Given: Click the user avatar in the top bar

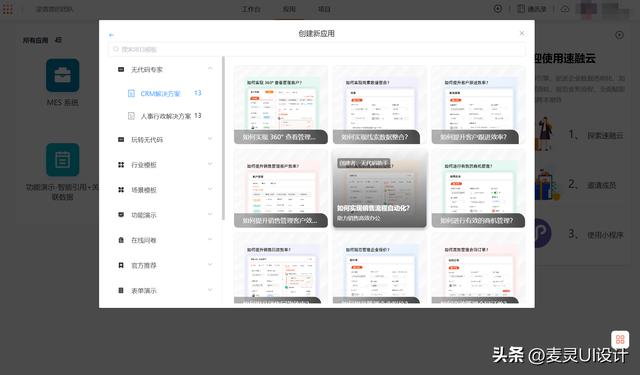Looking at the screenshot, I should tap(588, 10).
